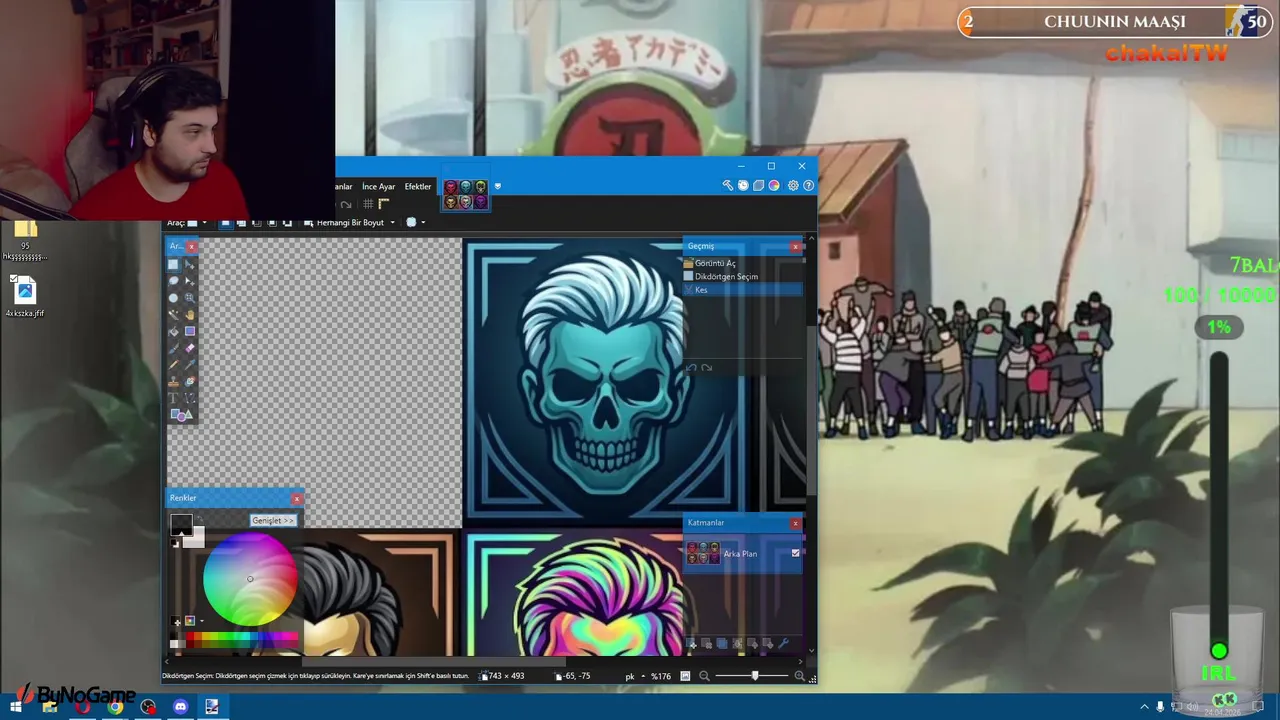This screenshot has width=1280, height=720.
Task: Select Arka Plan layer row
Action: click(743, 553)
